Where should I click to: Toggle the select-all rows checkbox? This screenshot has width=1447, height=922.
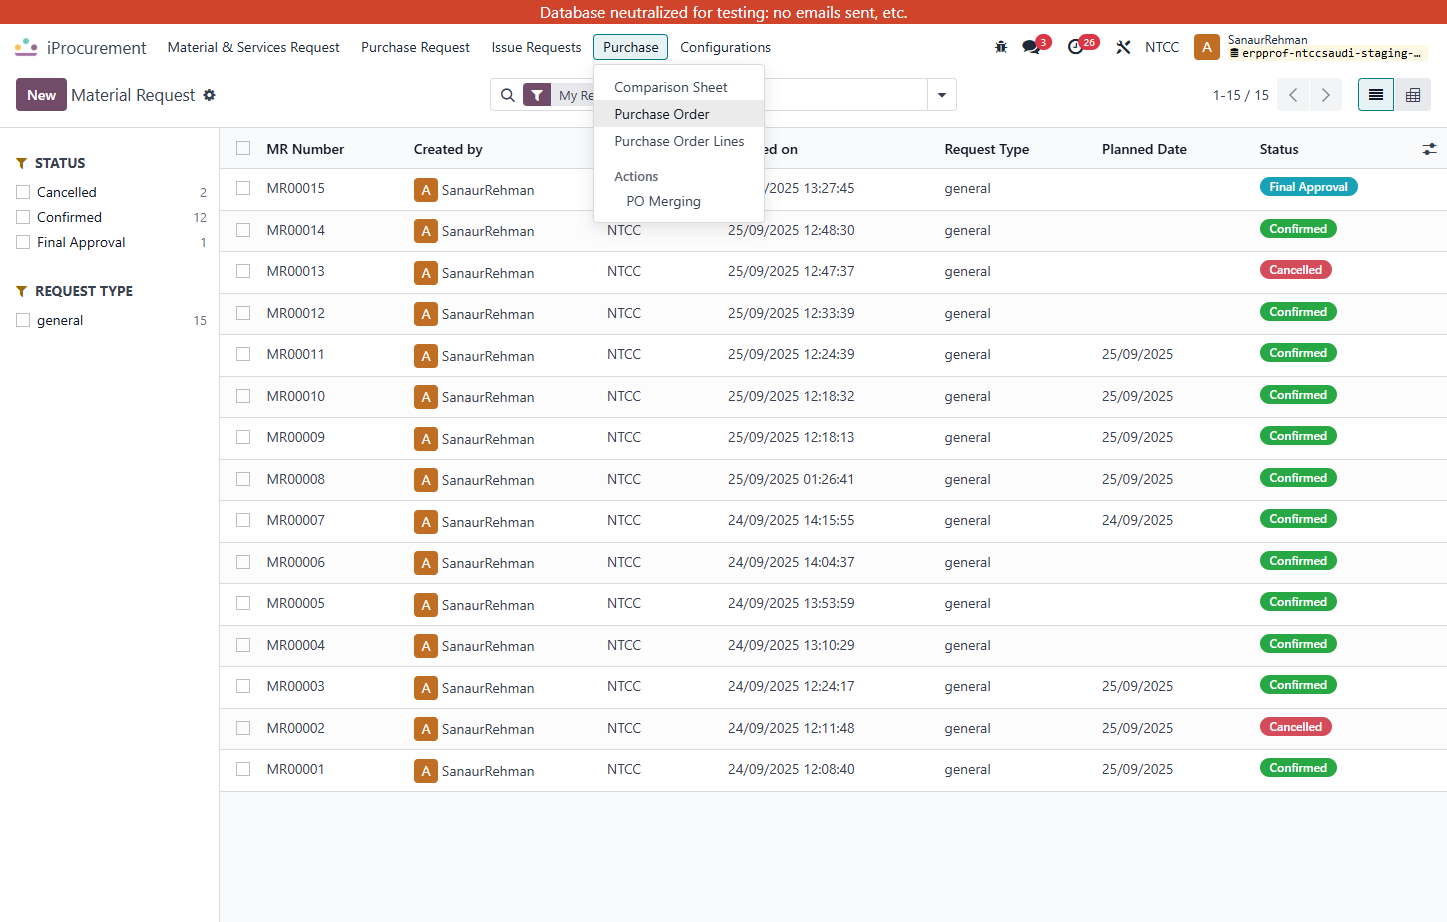click(x=243, y=148)
